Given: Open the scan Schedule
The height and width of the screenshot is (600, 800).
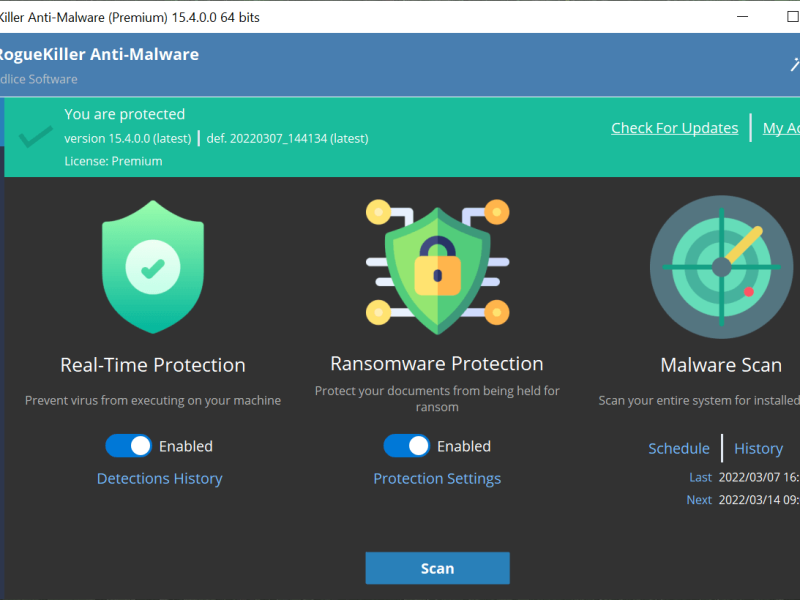Looking at the screenshot, I should click(679, 448).
